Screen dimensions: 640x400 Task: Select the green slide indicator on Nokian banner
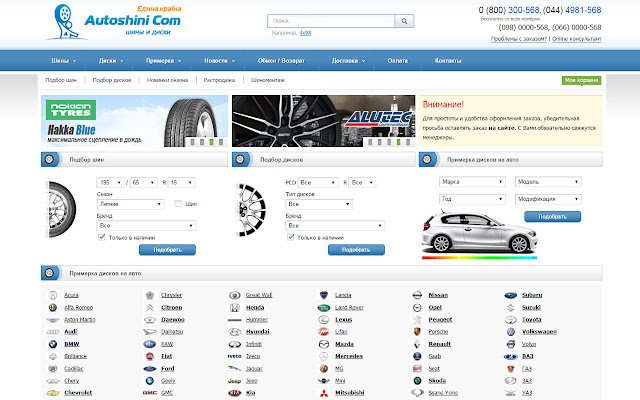(211, 142)
